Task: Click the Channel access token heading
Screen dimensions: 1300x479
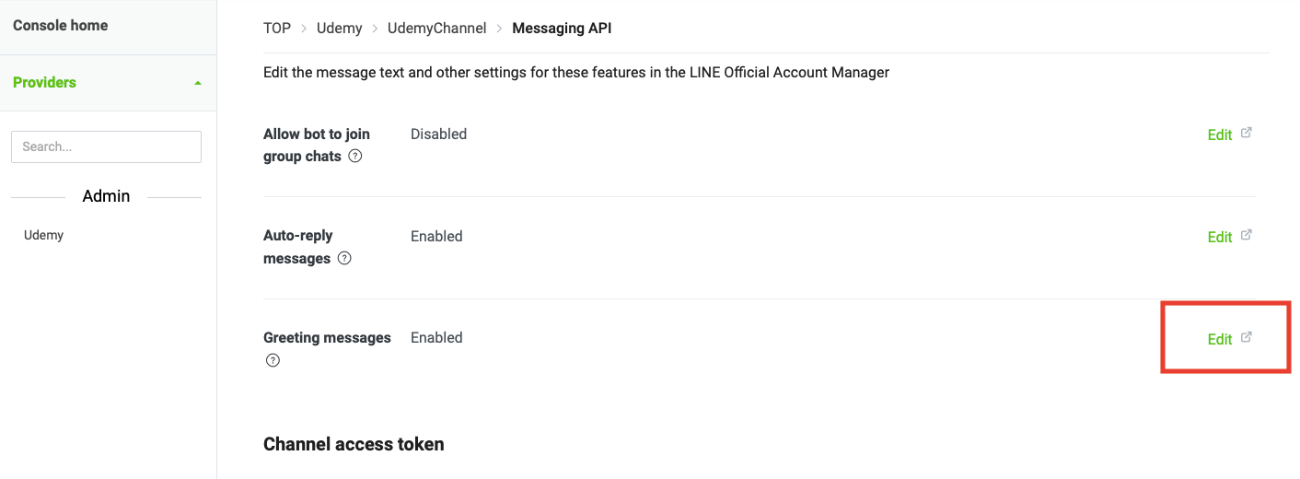Action: pyautogui.click(x=353, y=444)
